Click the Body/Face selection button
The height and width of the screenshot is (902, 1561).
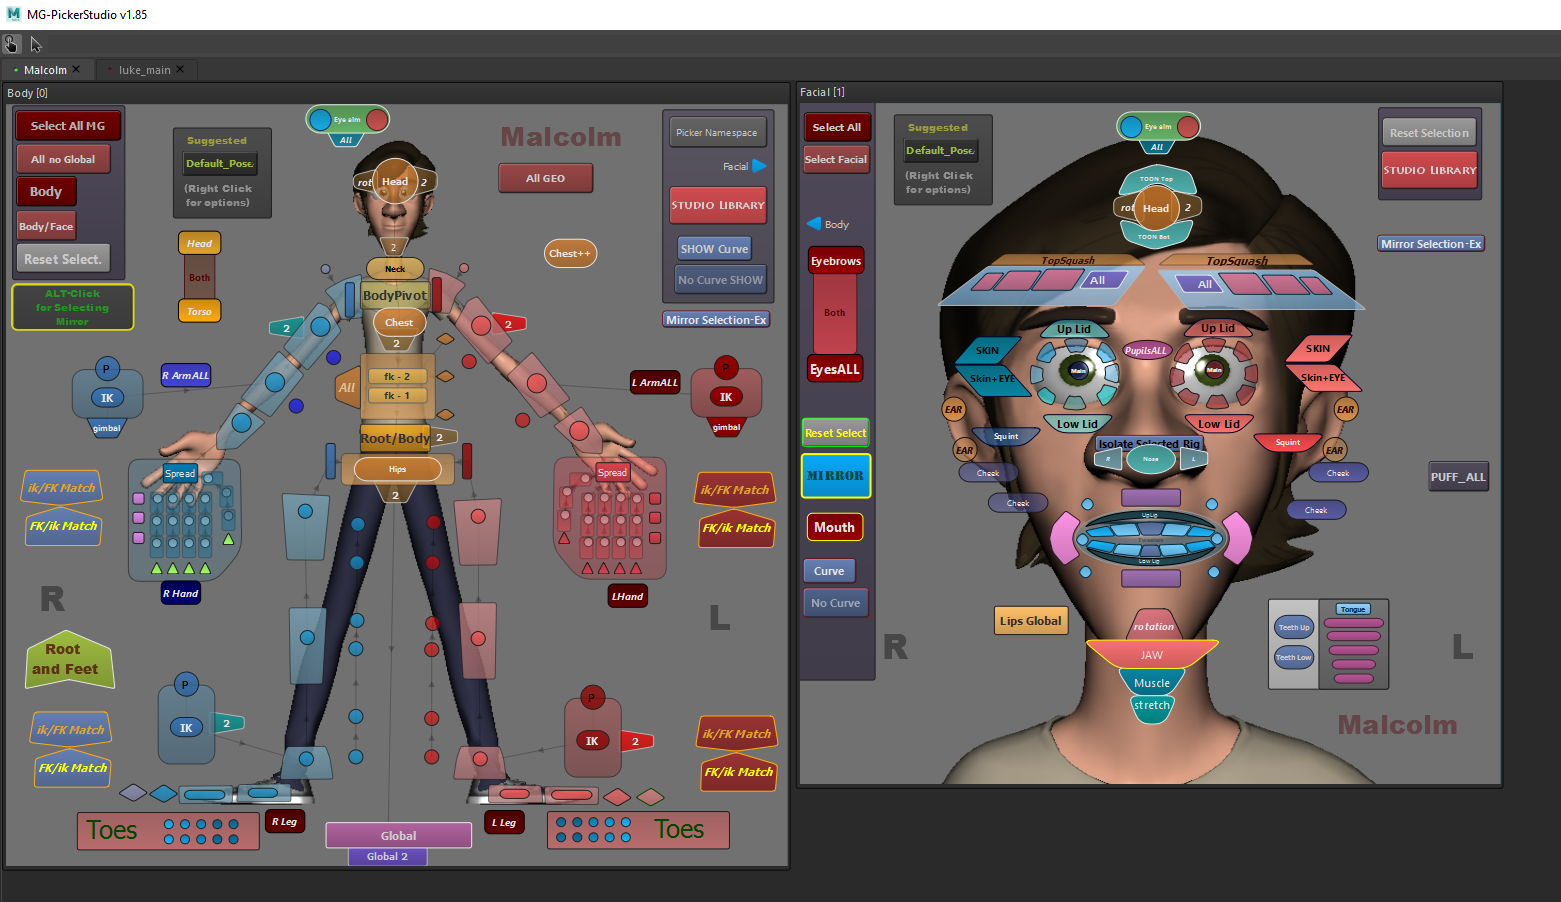point(46,226)
